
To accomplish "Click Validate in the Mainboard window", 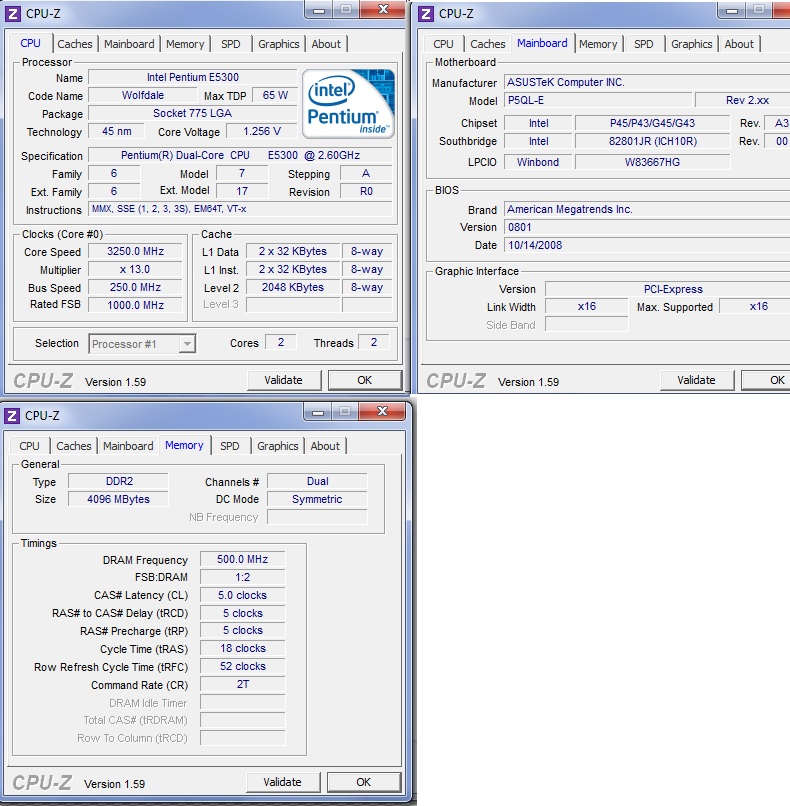I will 696,380.
